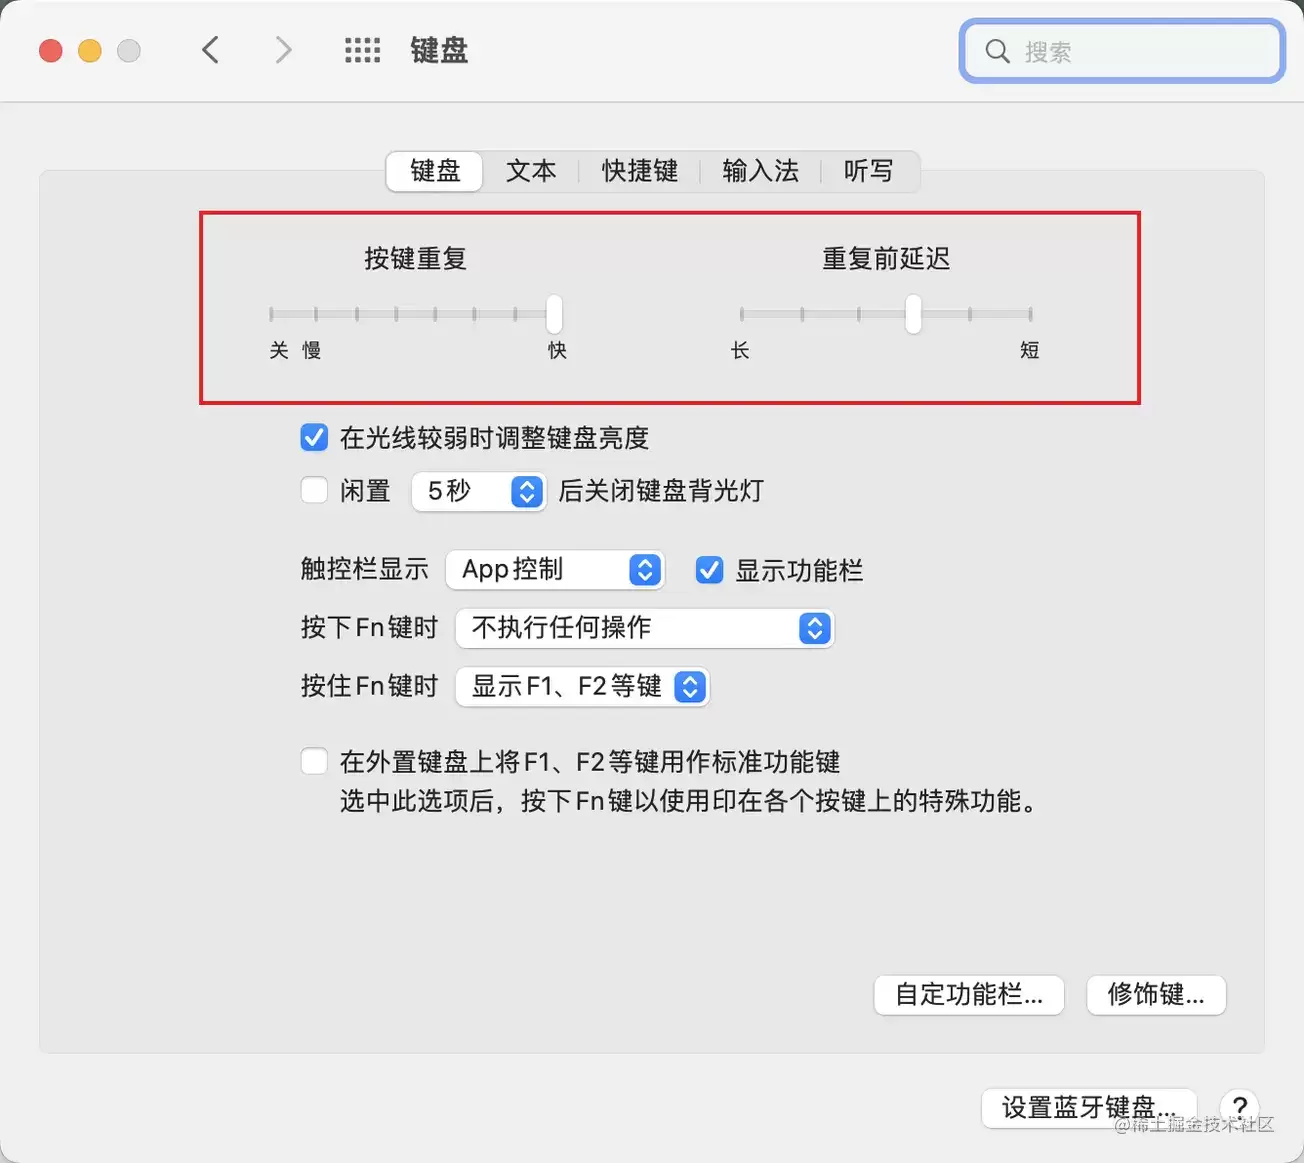Click the 选中此选项后 description text
The image size is (1304, 1163).
point(689,801)
